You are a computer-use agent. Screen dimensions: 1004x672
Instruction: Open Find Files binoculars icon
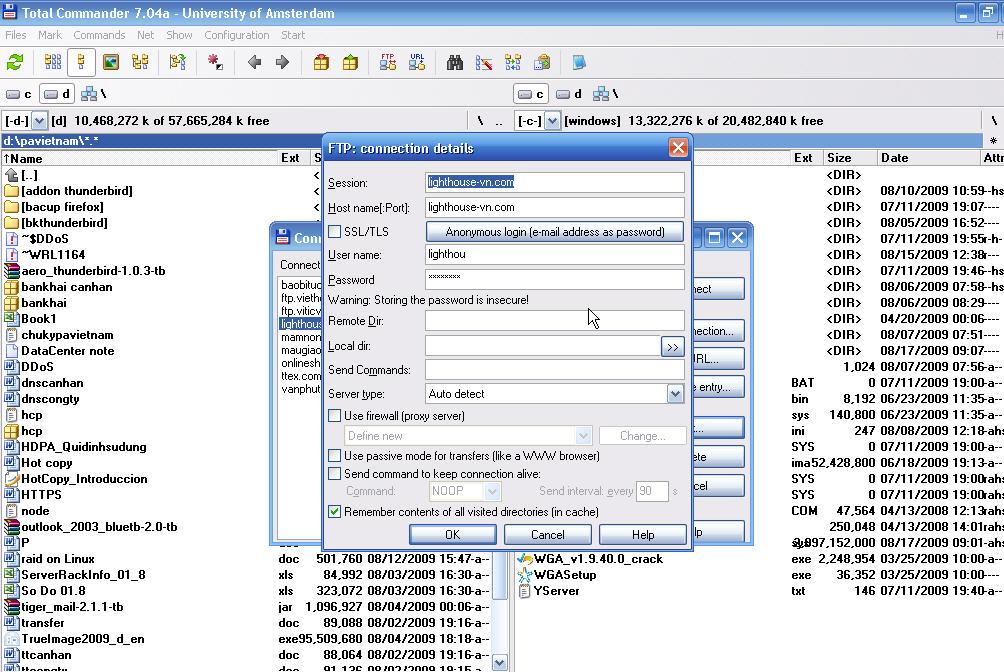coord(455,62)
